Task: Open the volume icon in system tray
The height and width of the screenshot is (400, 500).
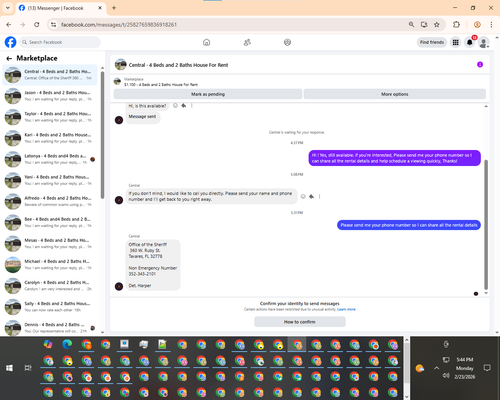Action: (x=446, y=376)
